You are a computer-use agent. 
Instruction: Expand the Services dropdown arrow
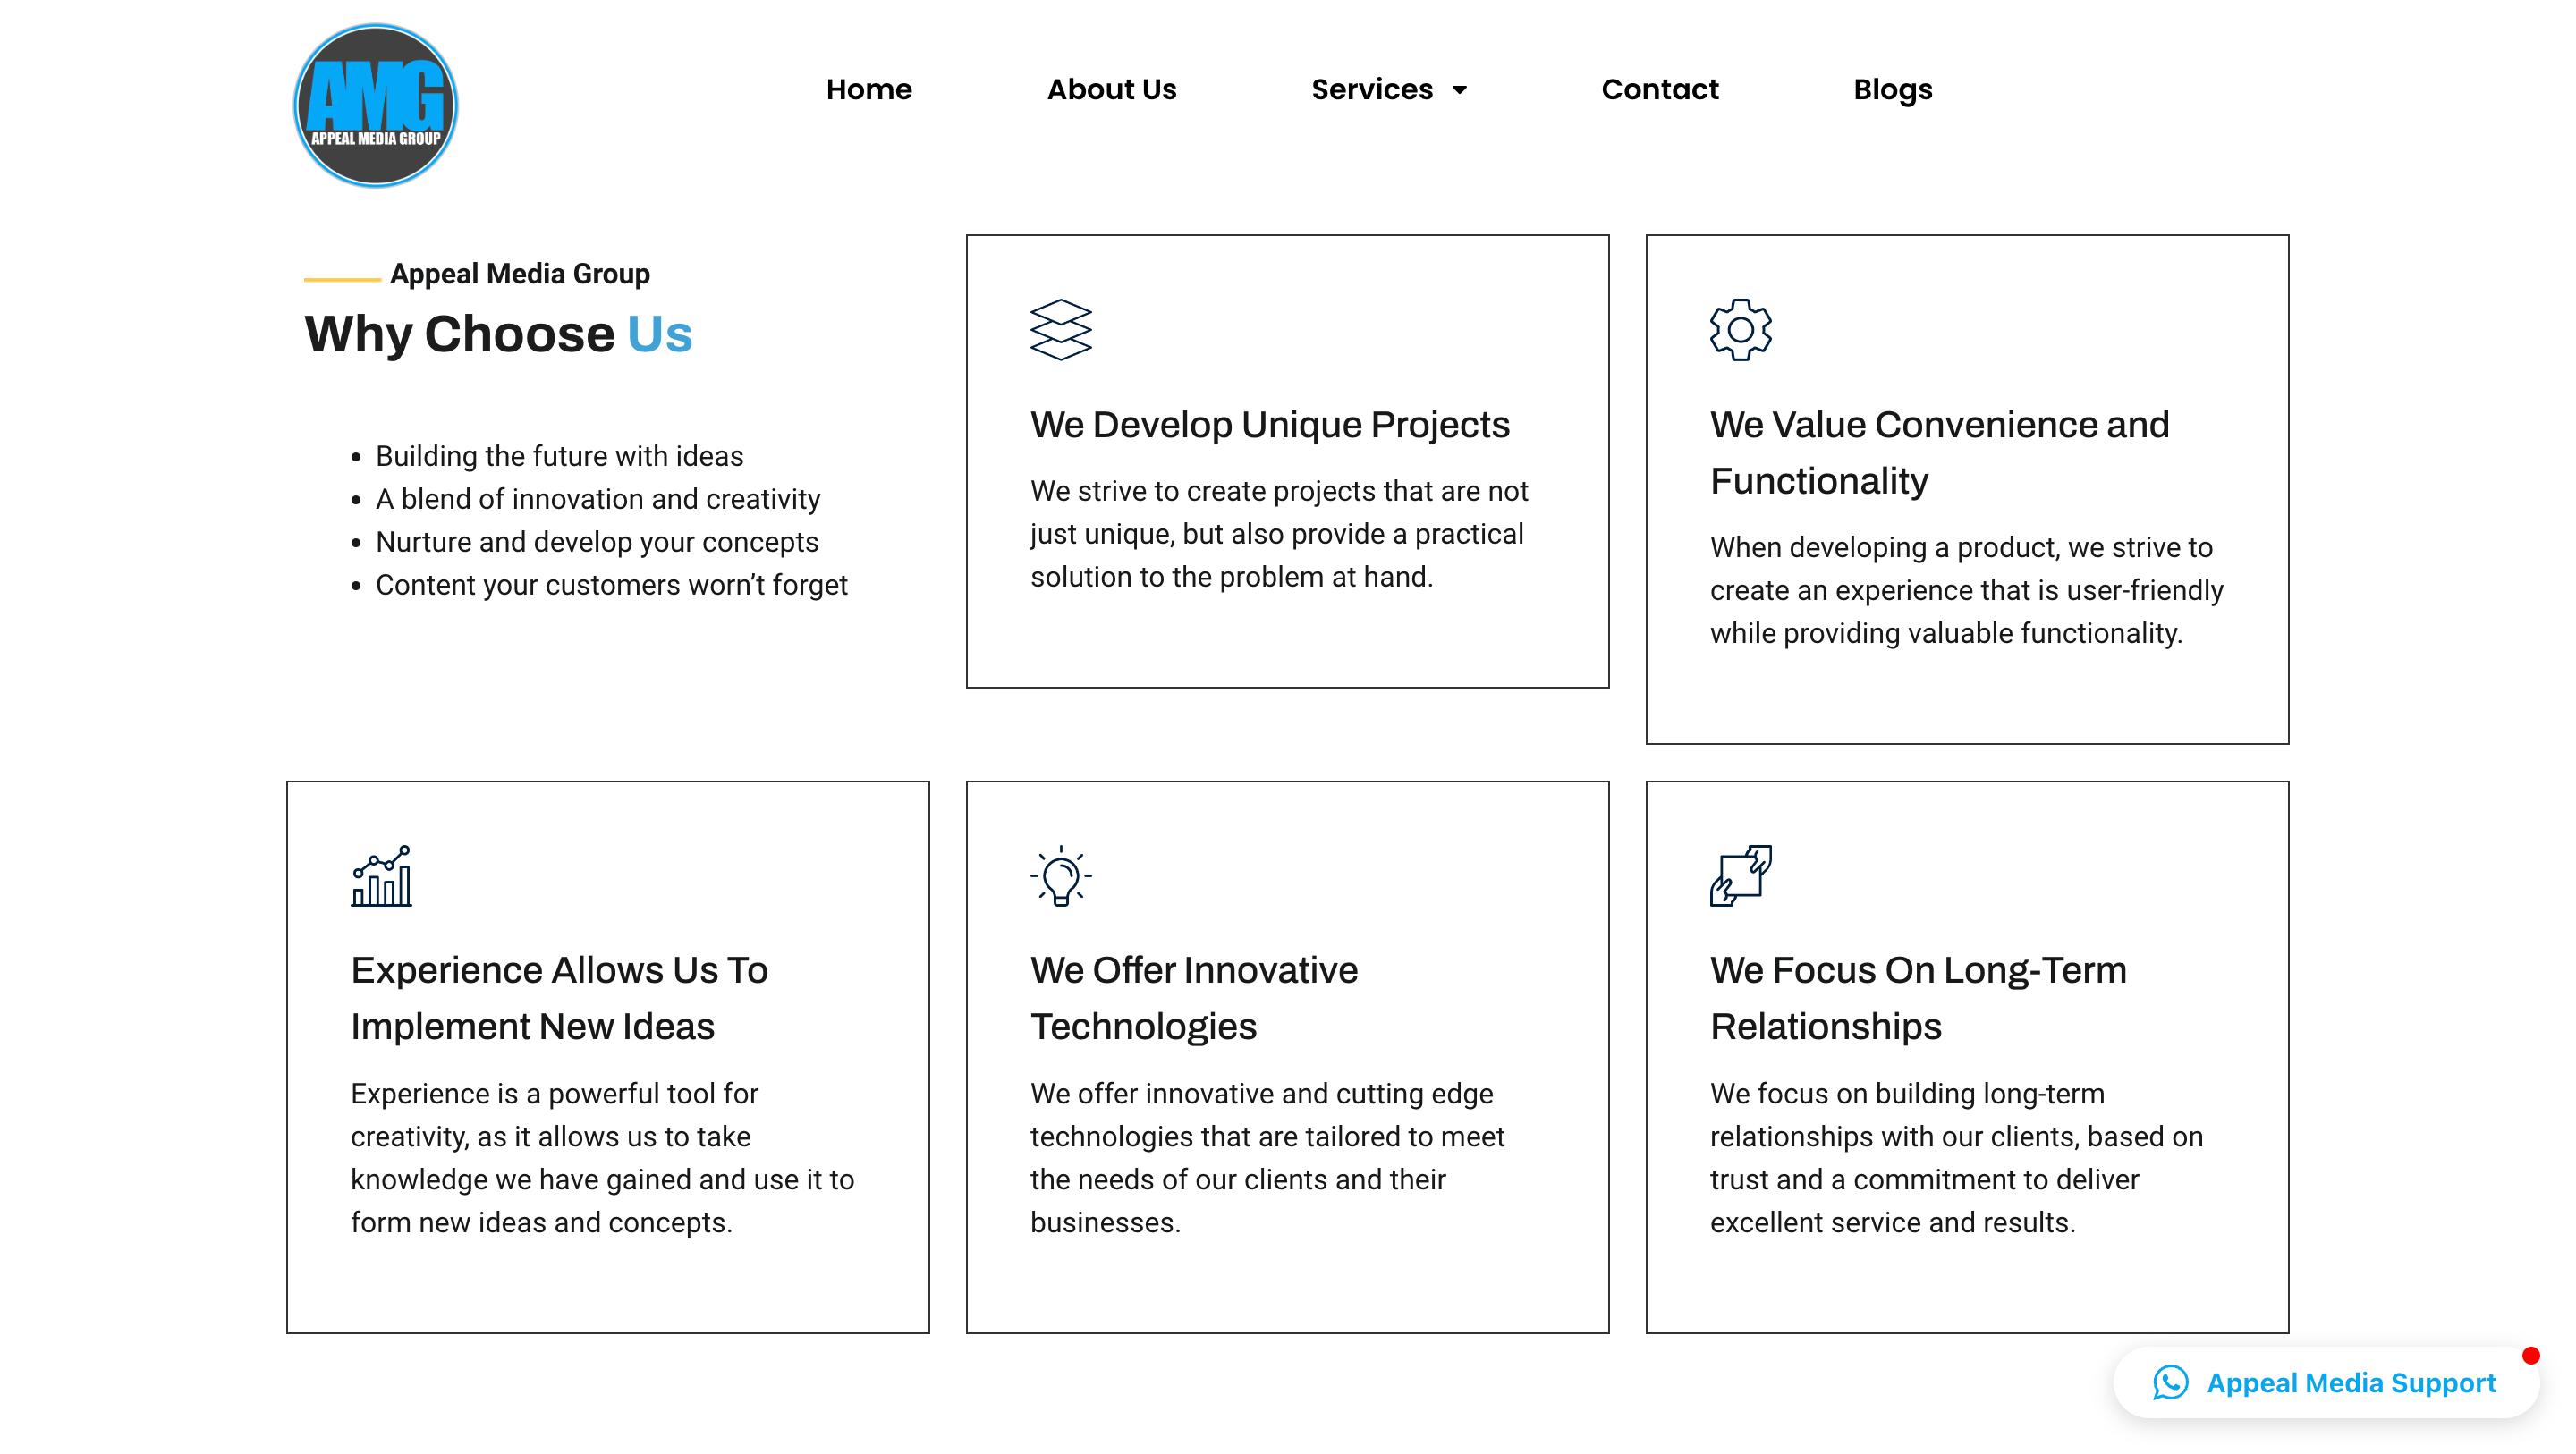click(1460, 90)
